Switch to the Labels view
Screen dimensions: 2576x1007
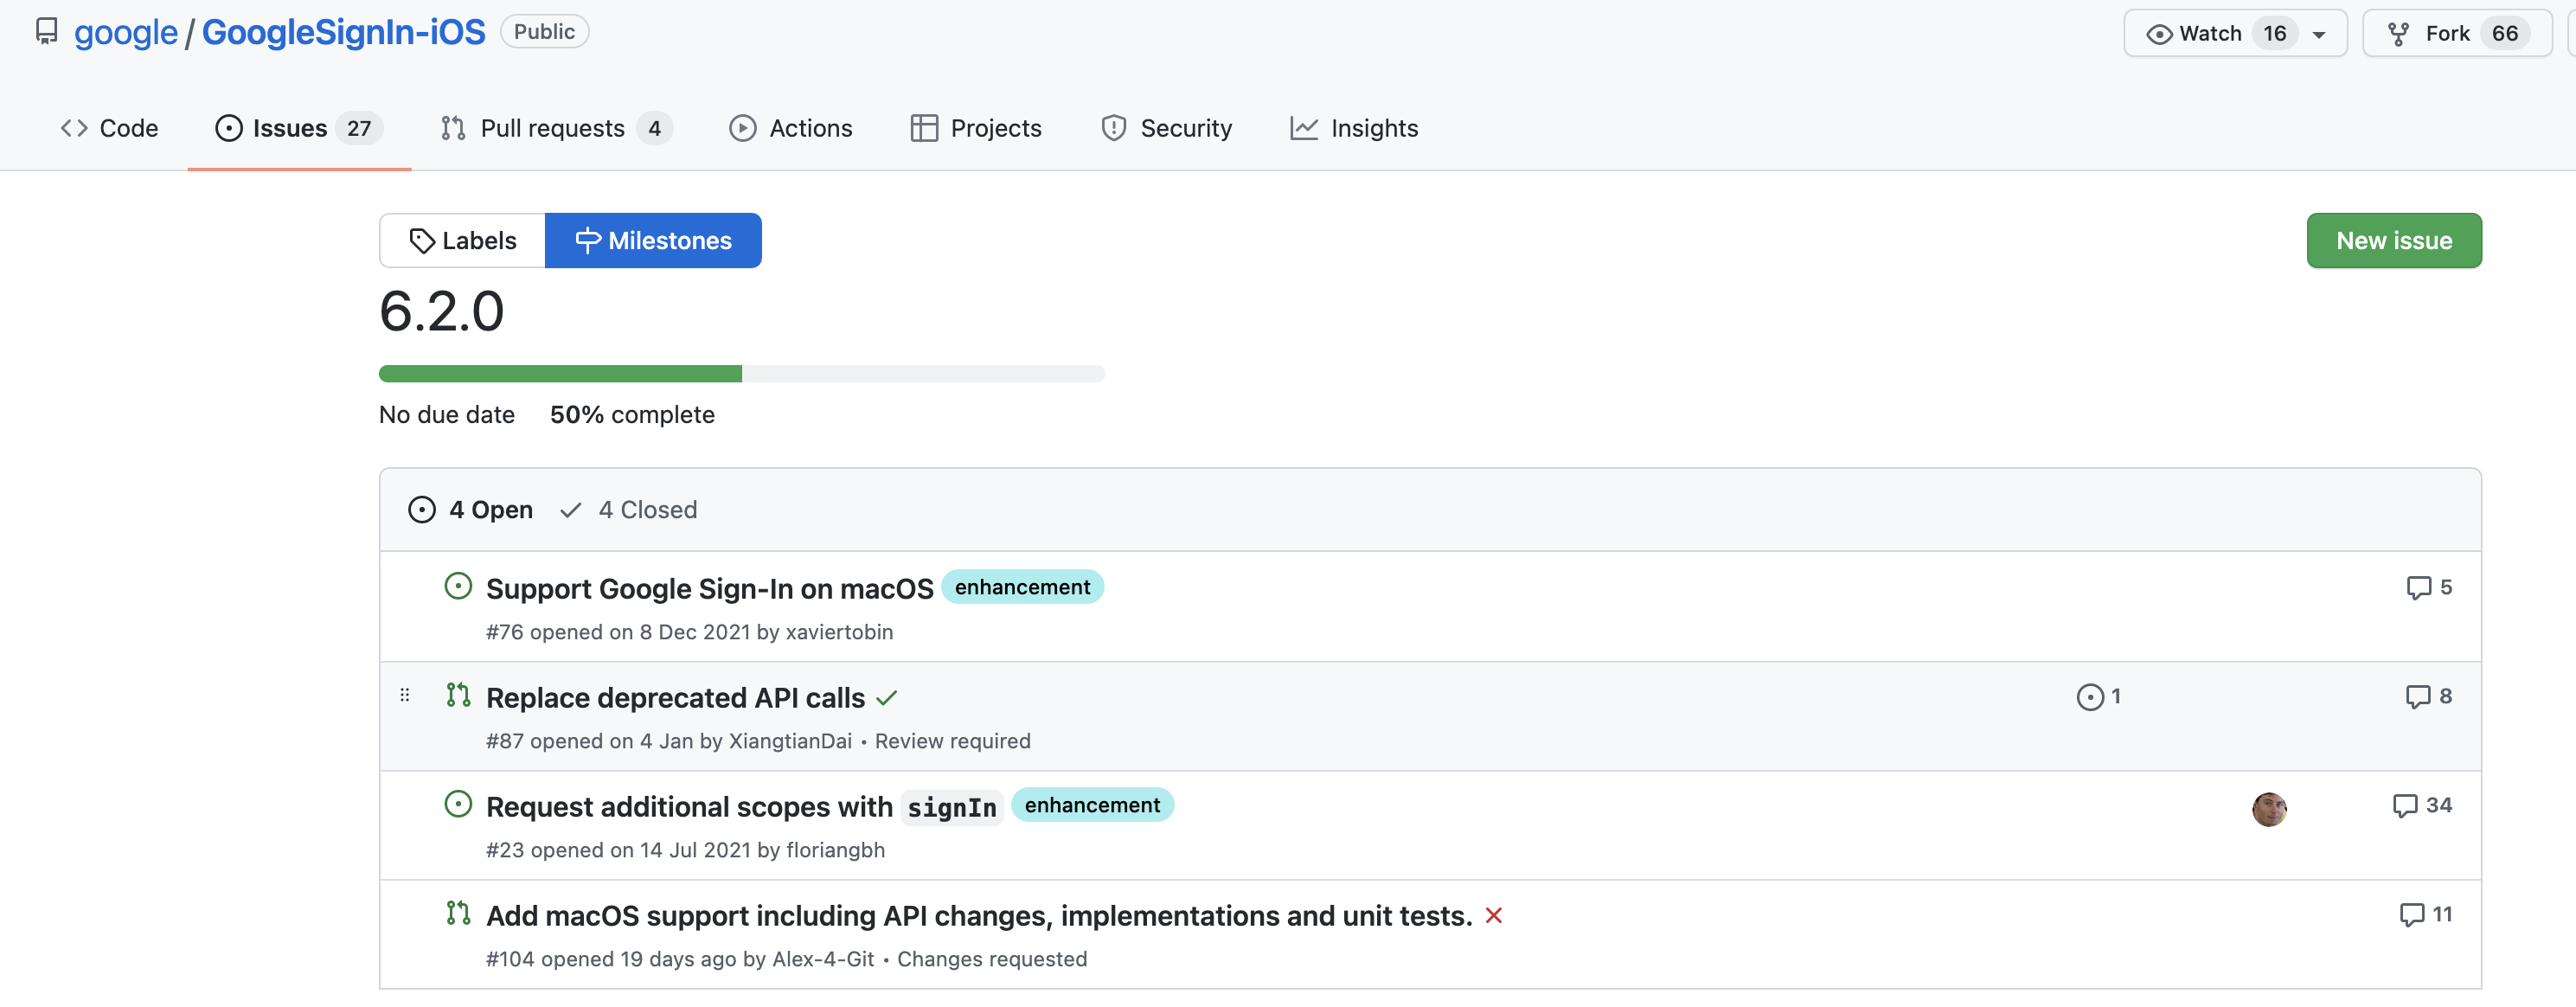[463, 241]
